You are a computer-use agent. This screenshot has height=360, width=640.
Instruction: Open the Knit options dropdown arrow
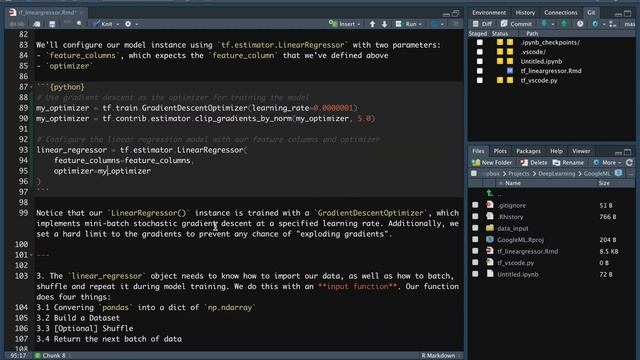[x=118, y=24]
